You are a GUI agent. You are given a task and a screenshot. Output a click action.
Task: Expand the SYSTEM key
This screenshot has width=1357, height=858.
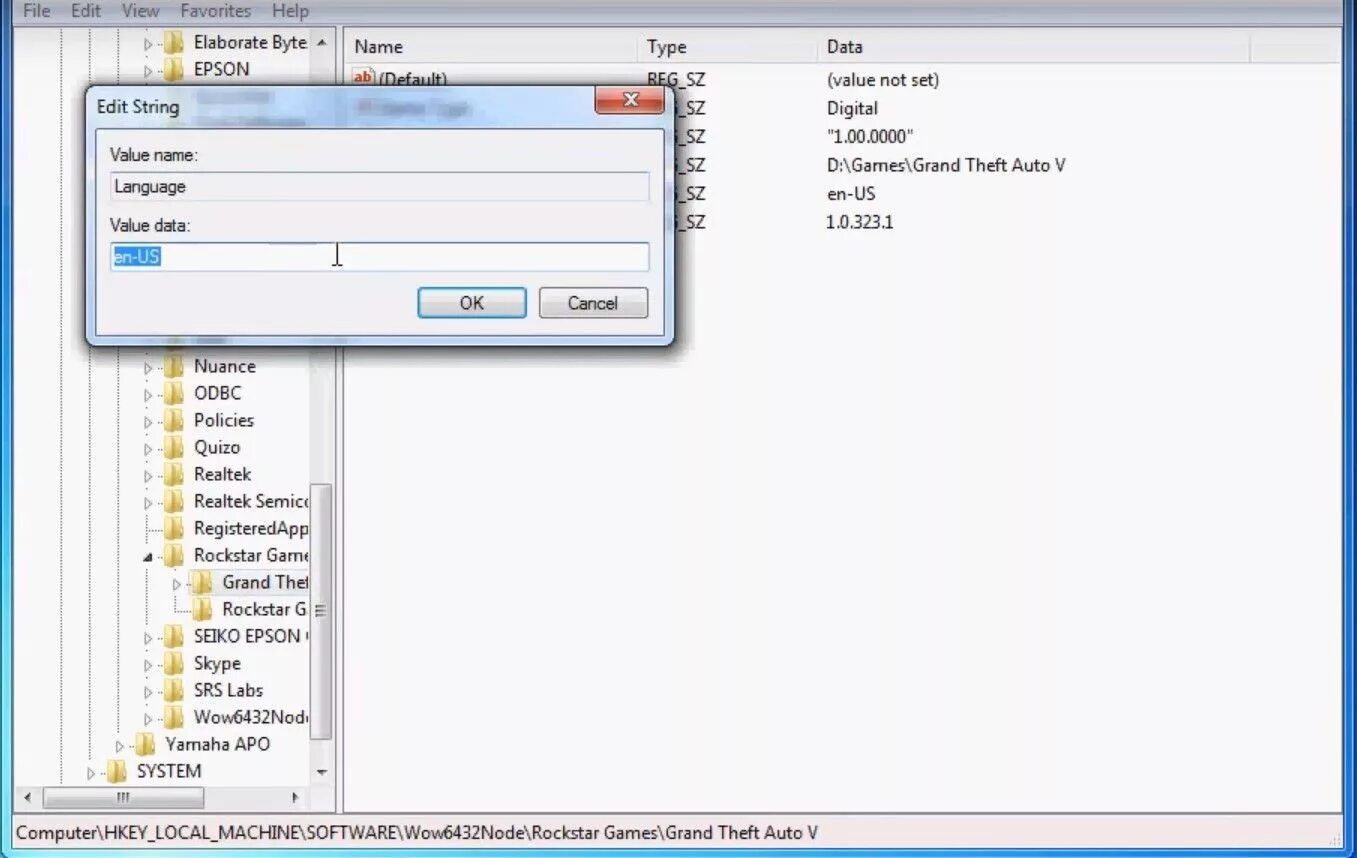click(90, 772)
